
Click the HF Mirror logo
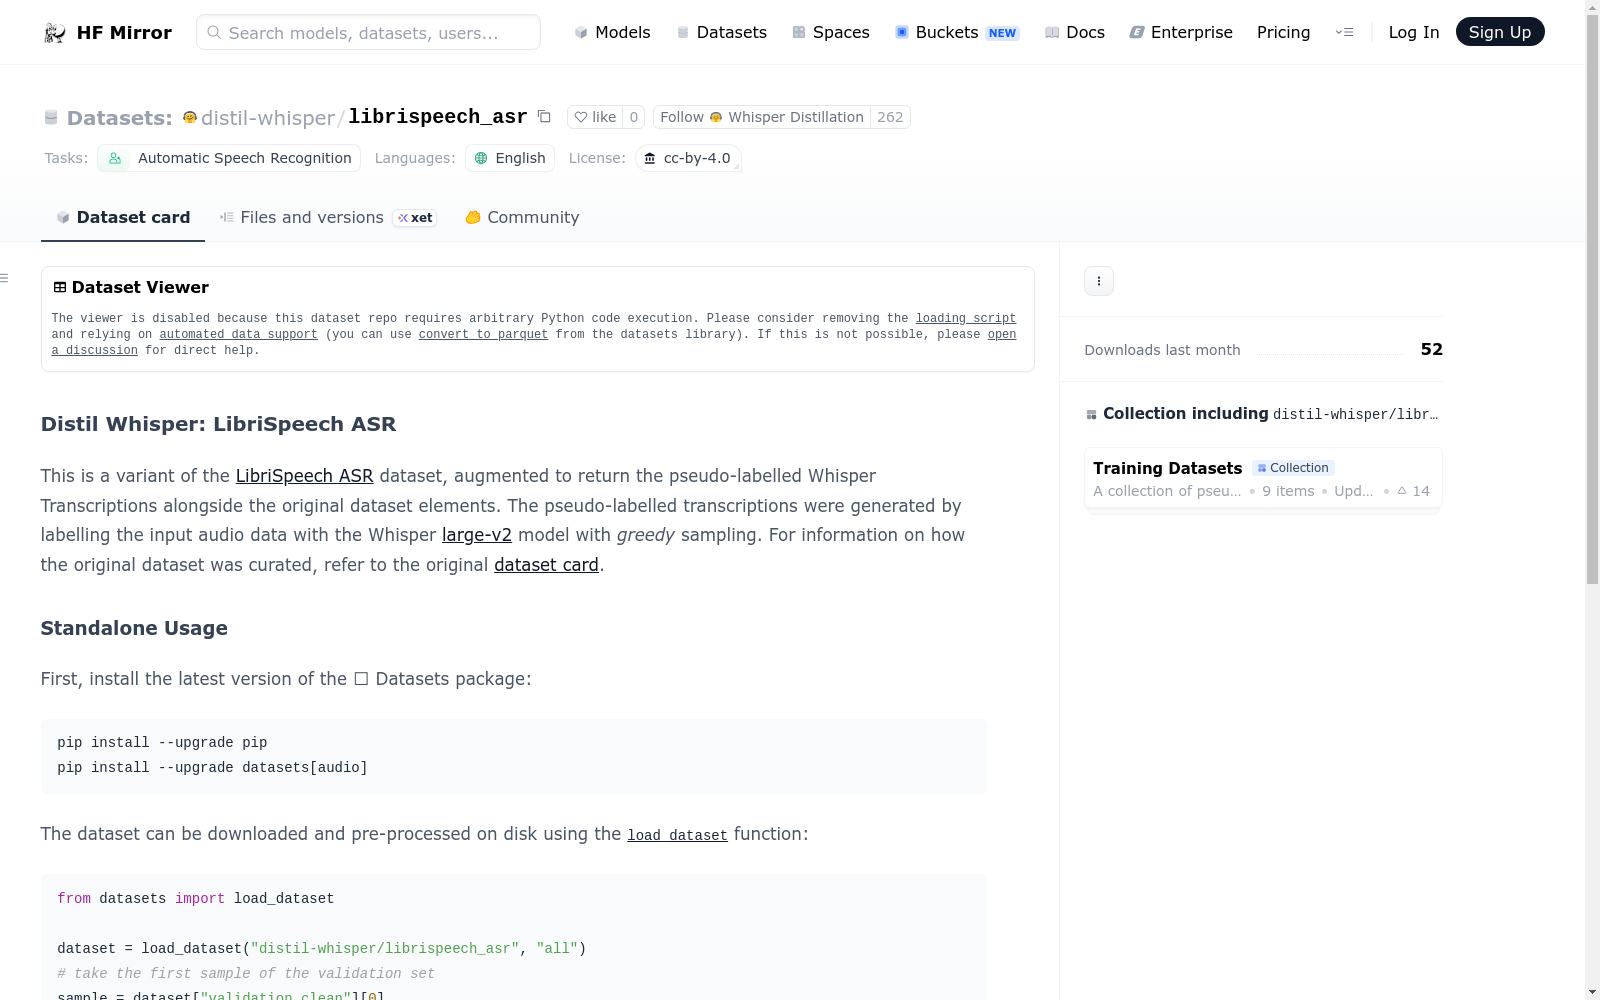[x=108, y=32]
